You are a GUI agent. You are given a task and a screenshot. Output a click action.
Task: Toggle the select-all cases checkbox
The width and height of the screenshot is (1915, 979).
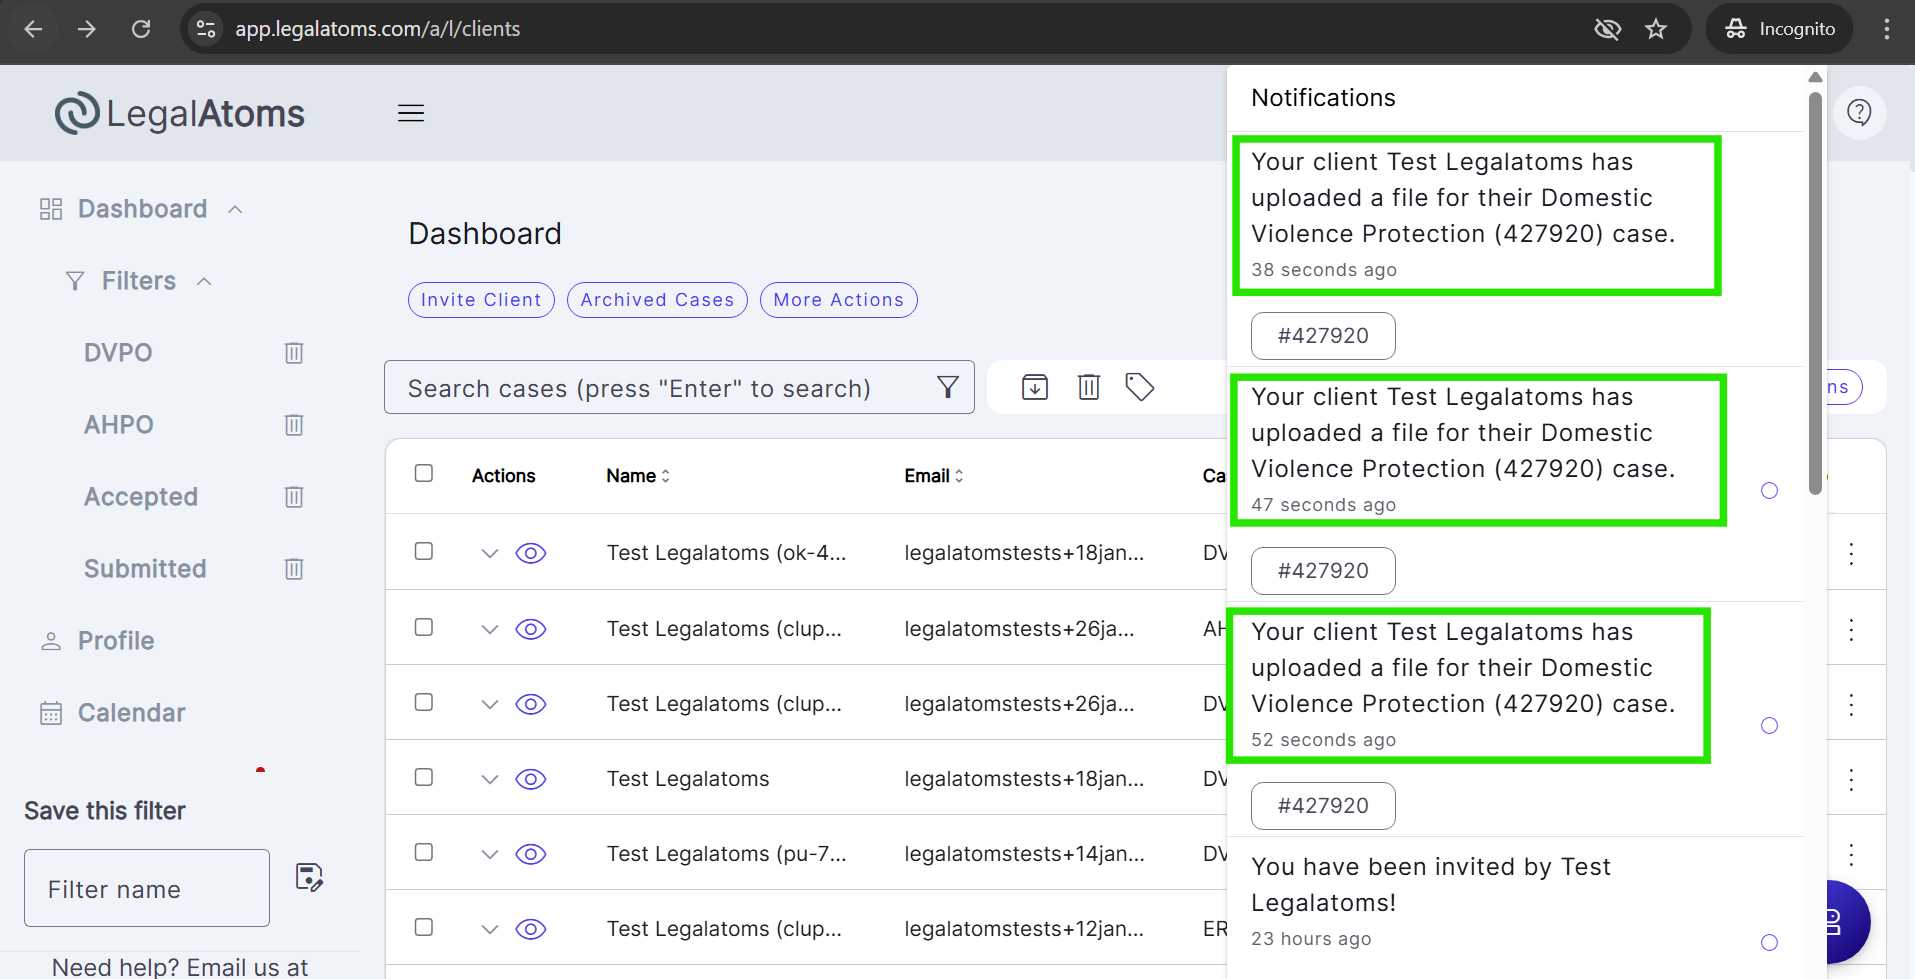pos(424,473)
